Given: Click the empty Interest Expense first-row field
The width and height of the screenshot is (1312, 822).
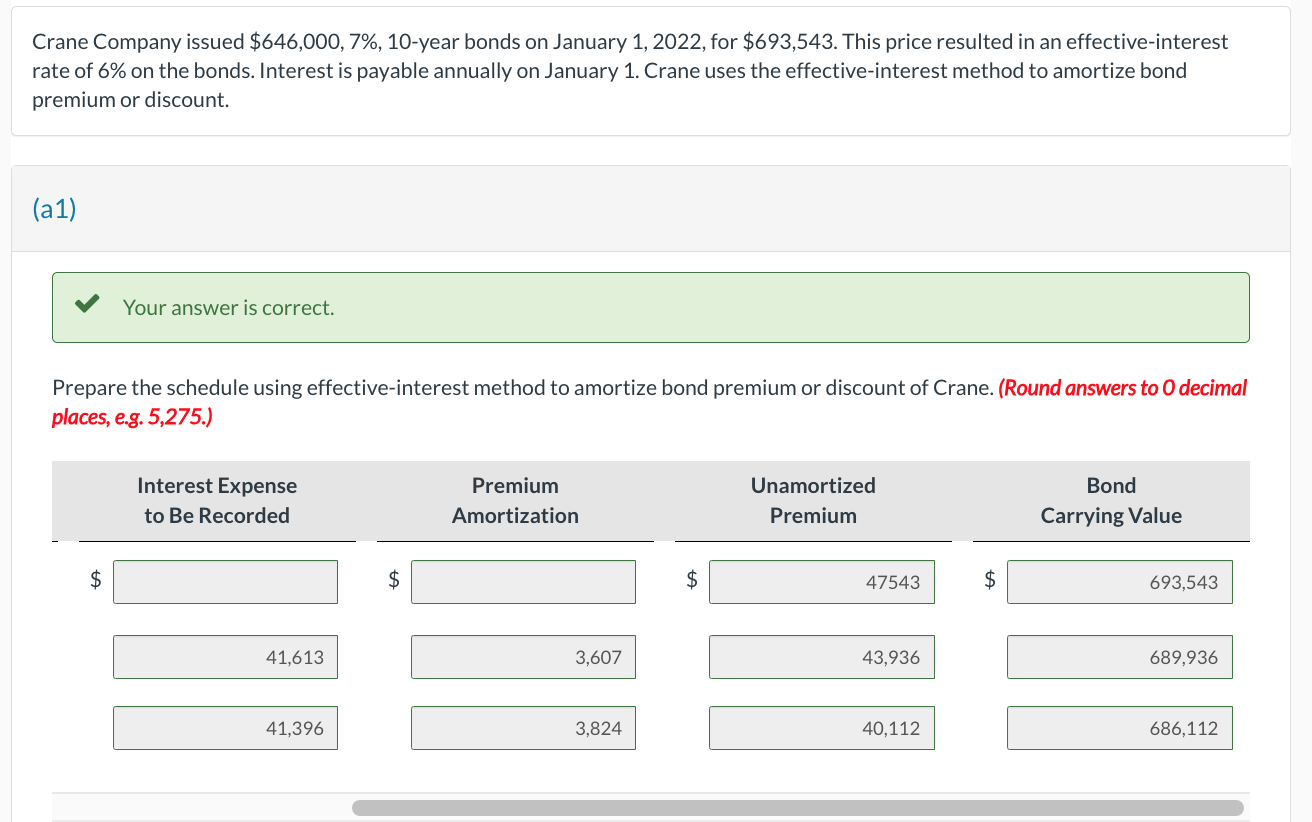Looking at the screenshot, I should coord(225,582).
